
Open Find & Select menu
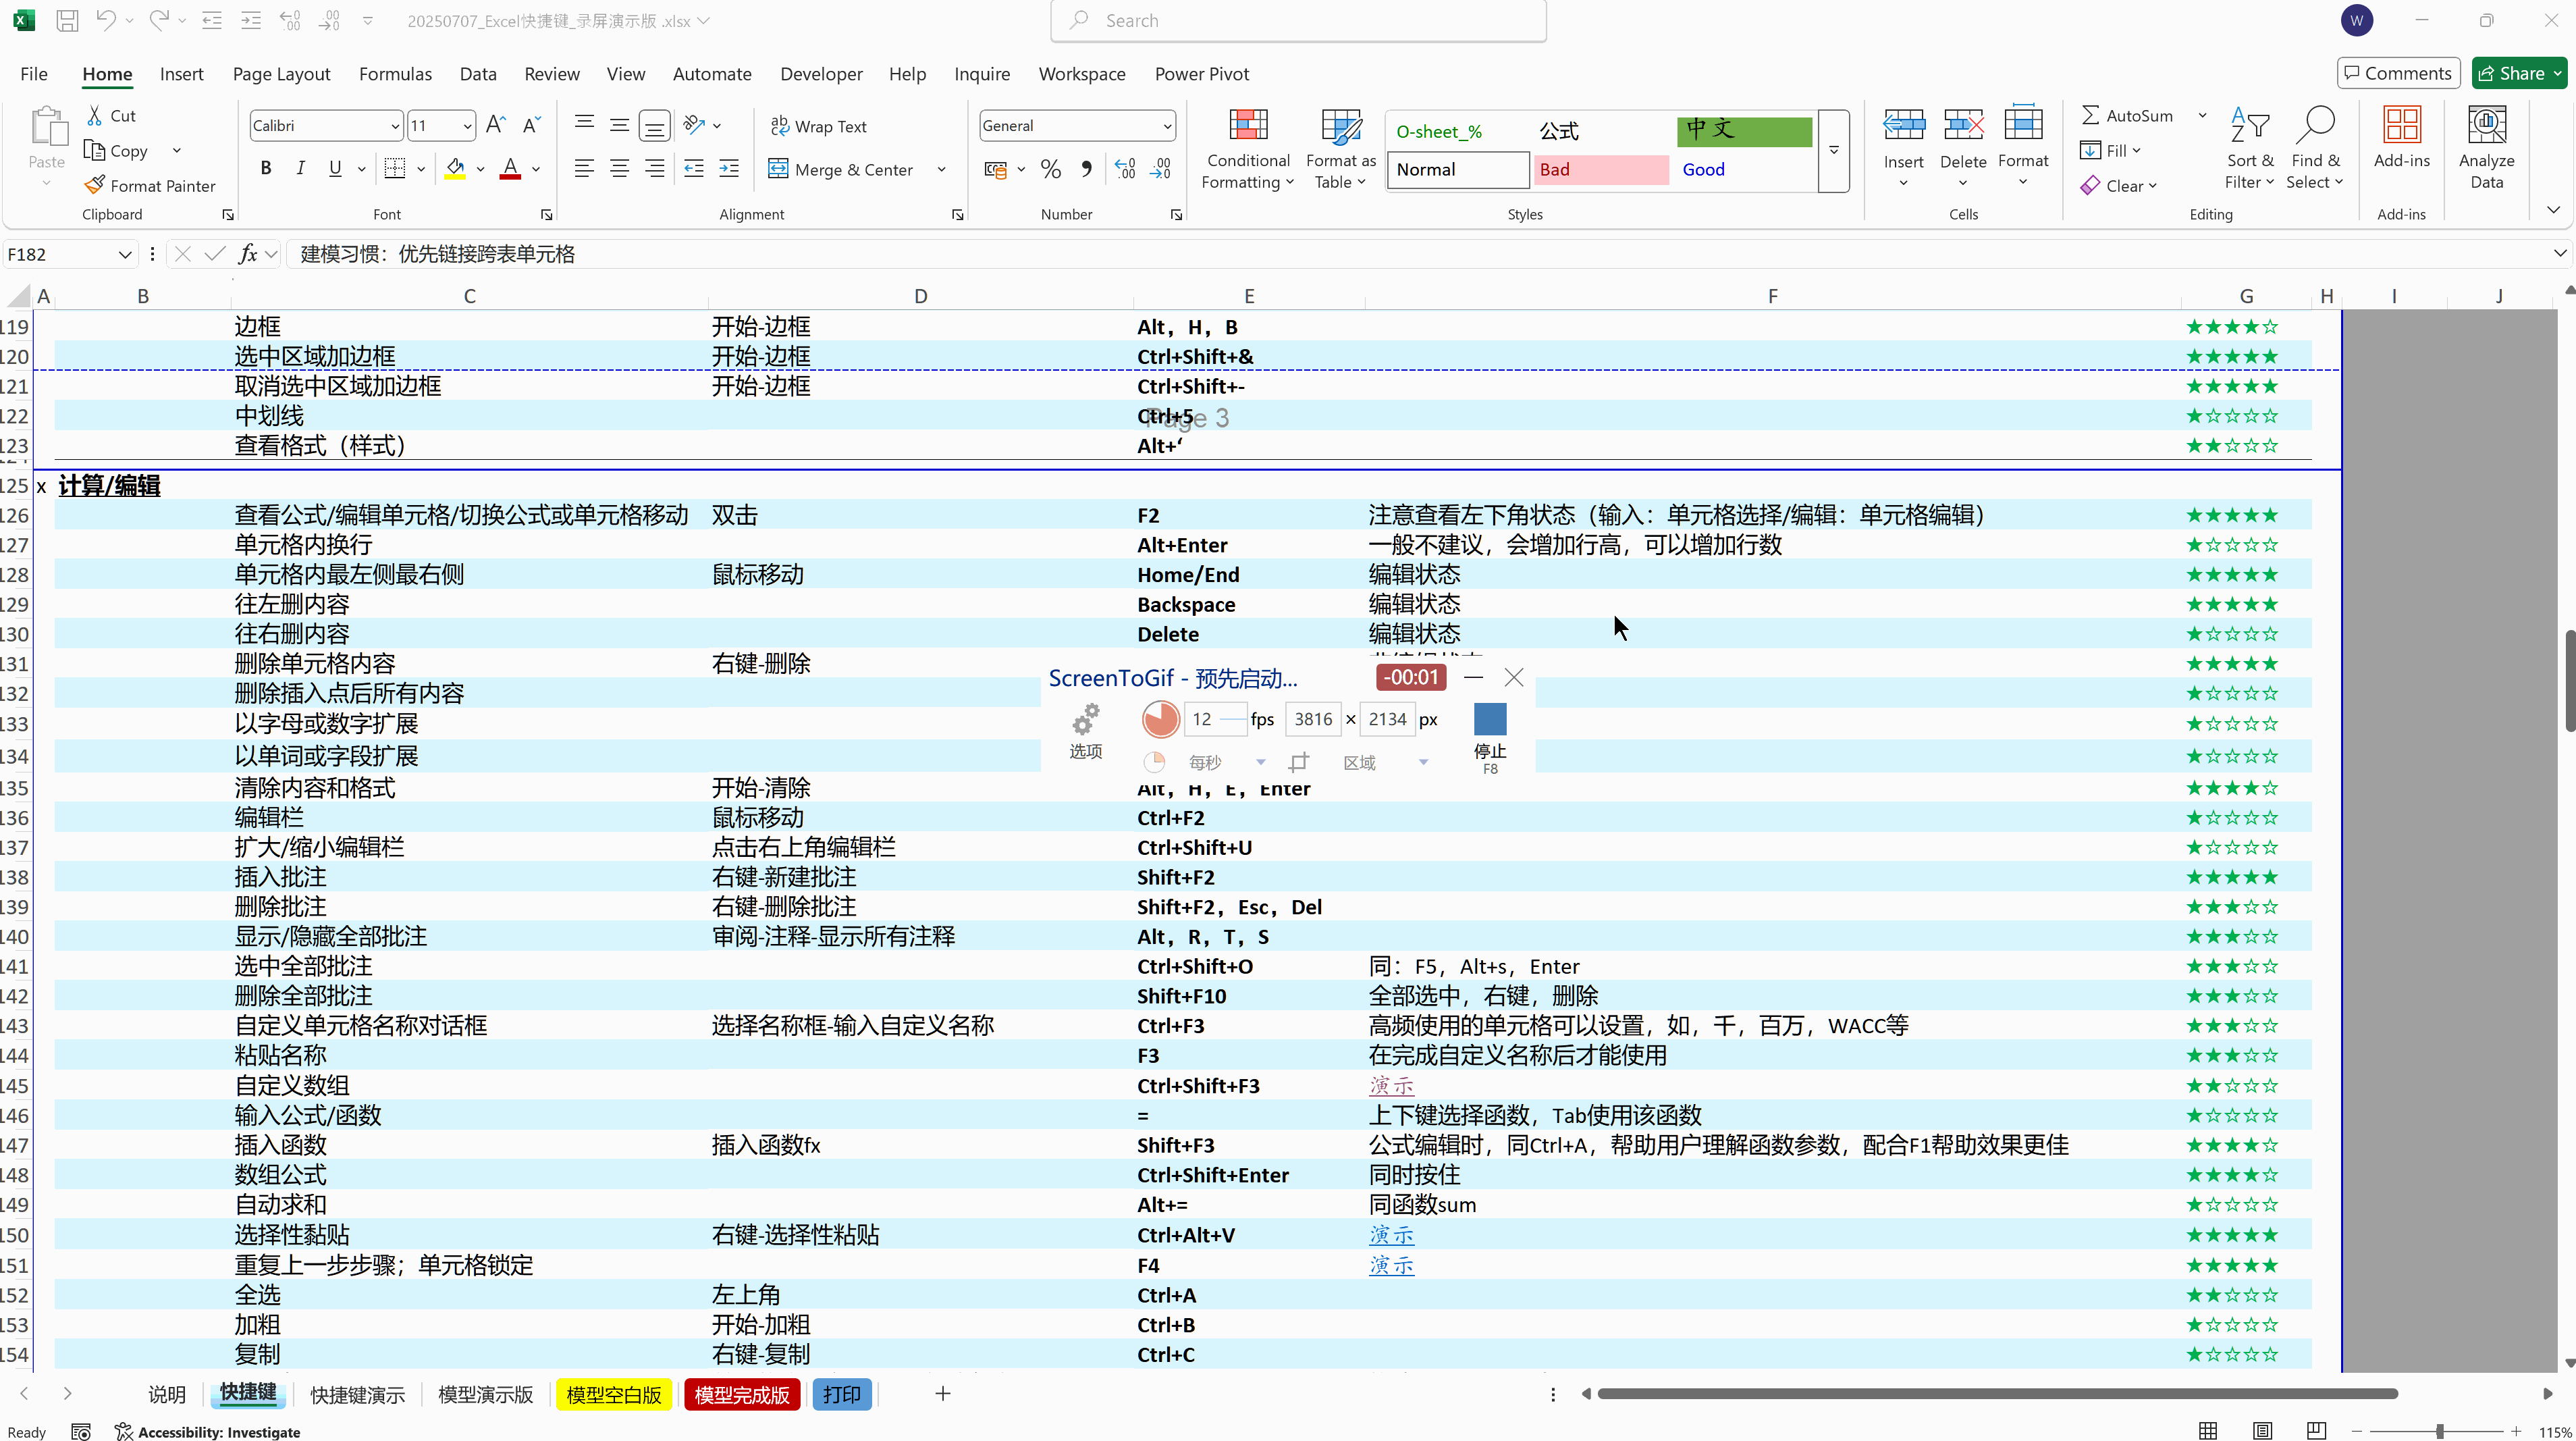(x=2315, y=148)
